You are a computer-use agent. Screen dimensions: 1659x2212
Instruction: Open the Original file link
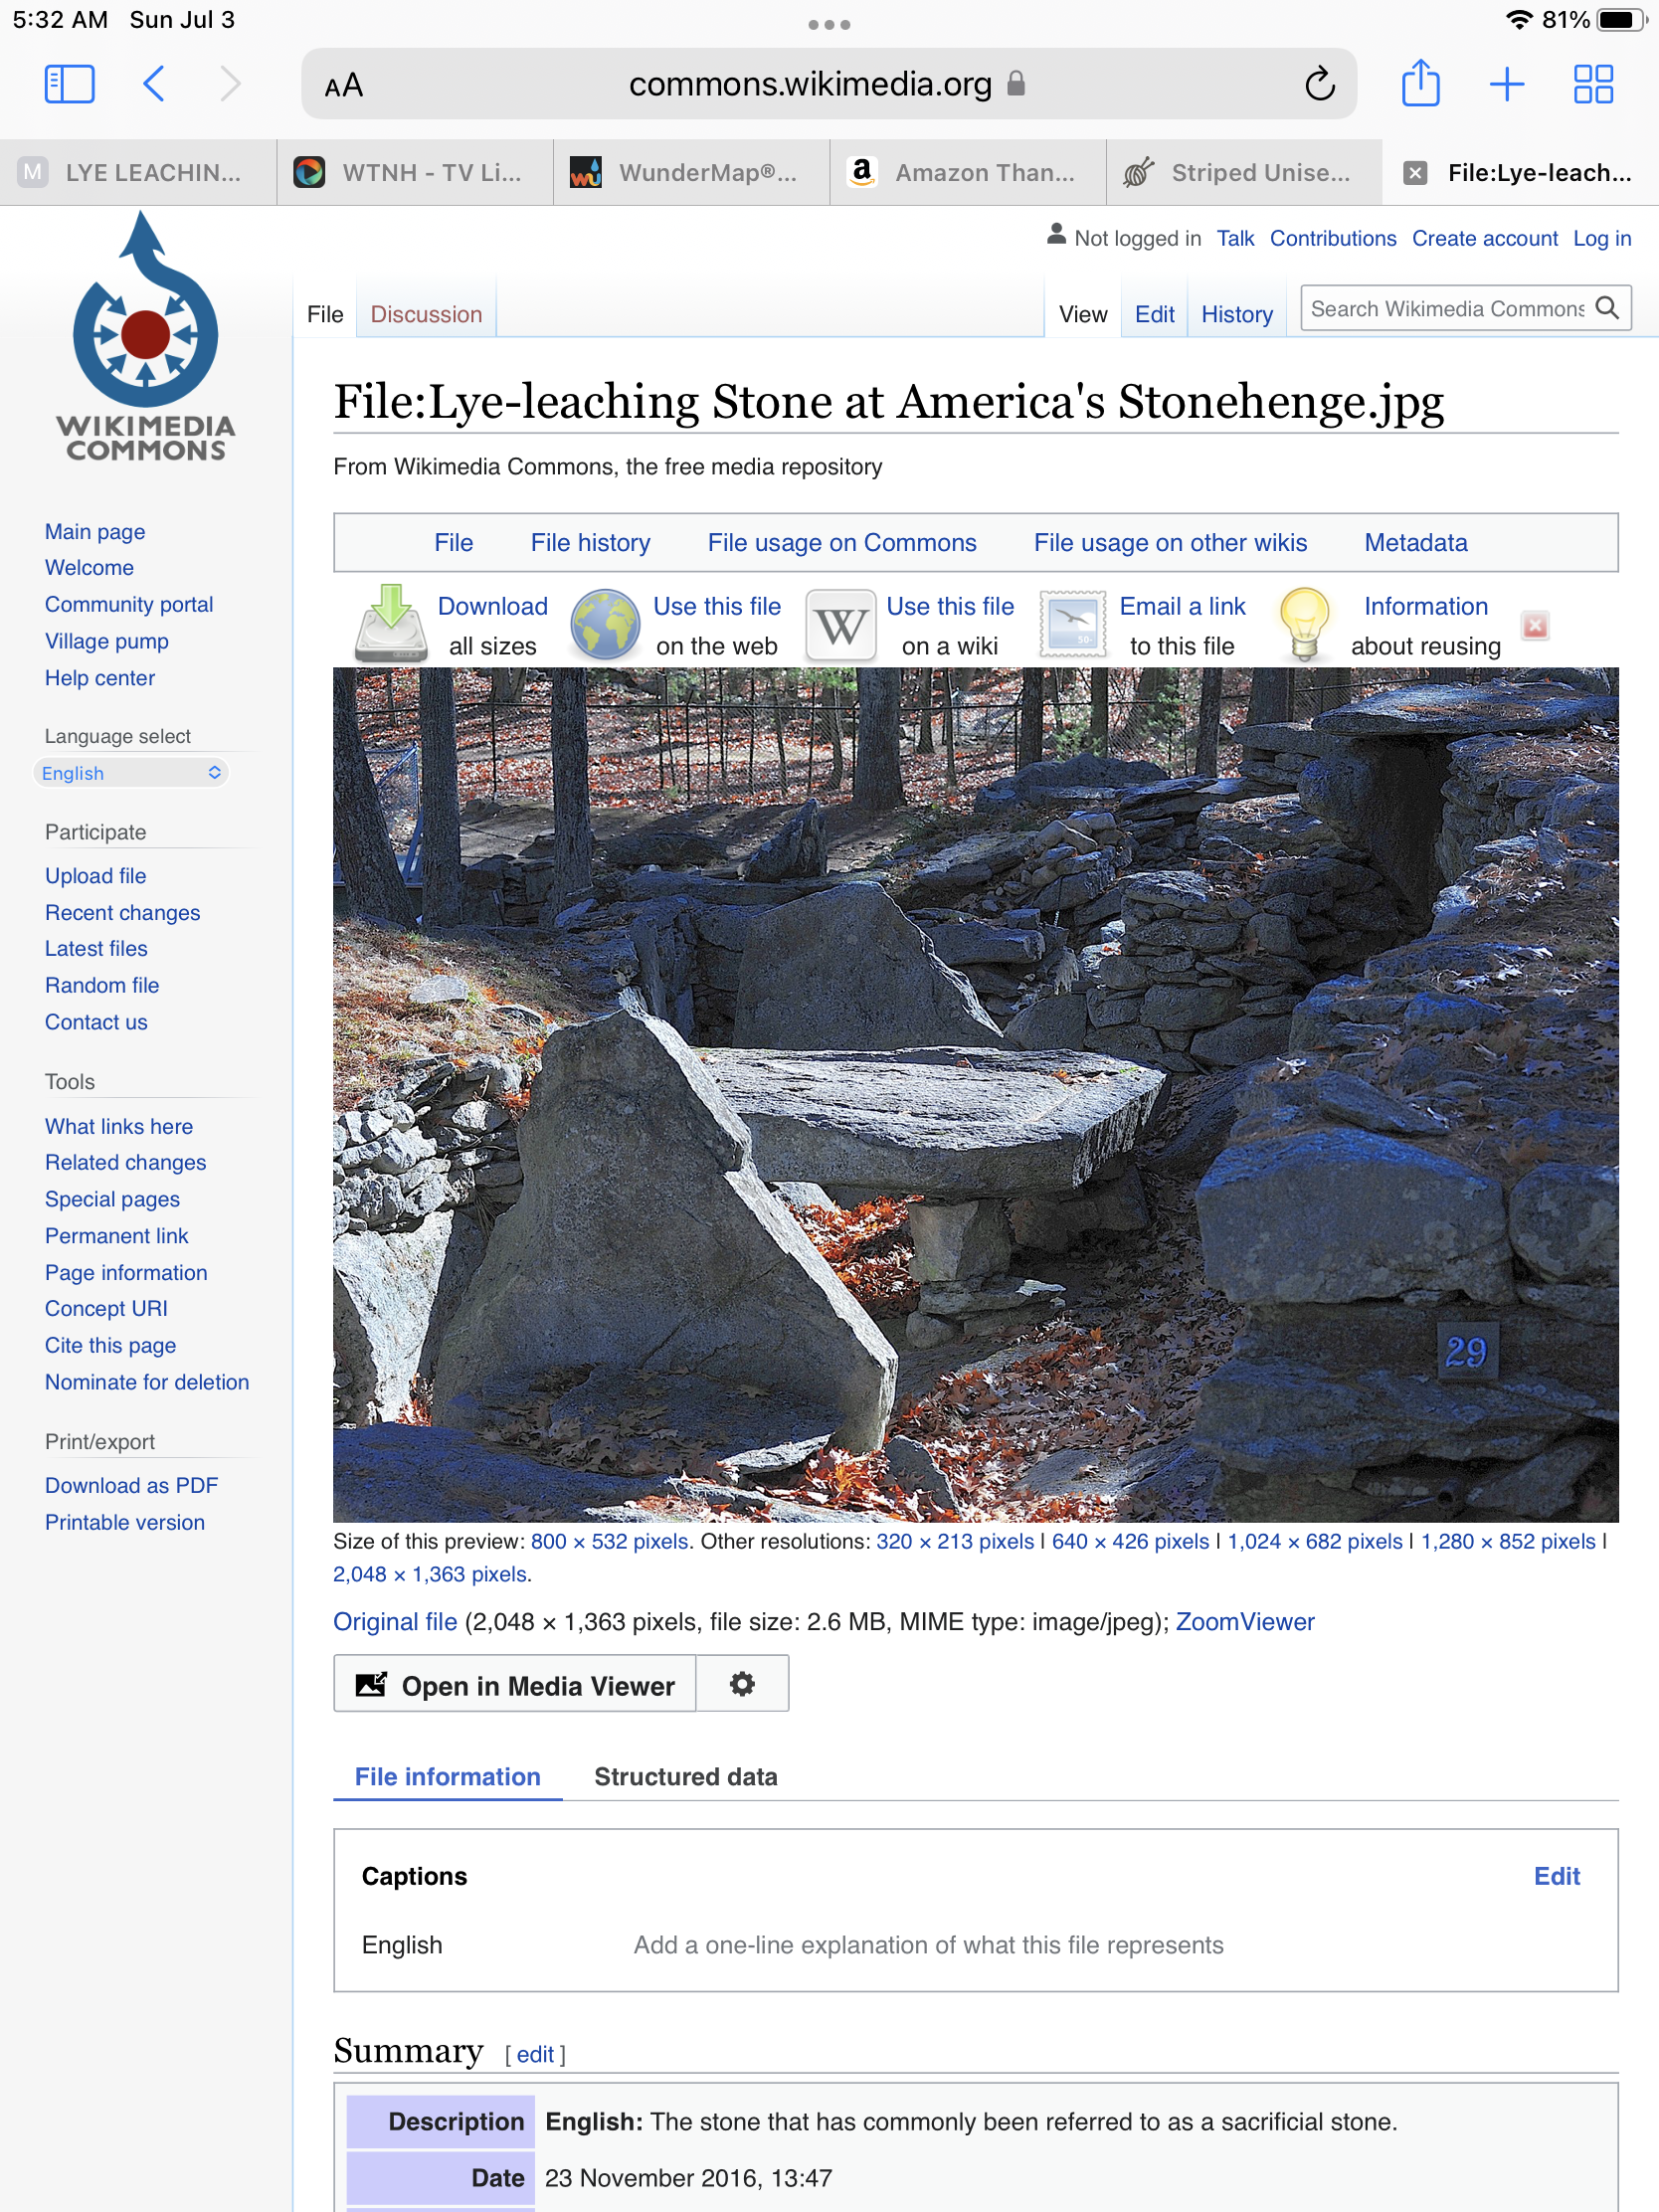[395, 1622]
